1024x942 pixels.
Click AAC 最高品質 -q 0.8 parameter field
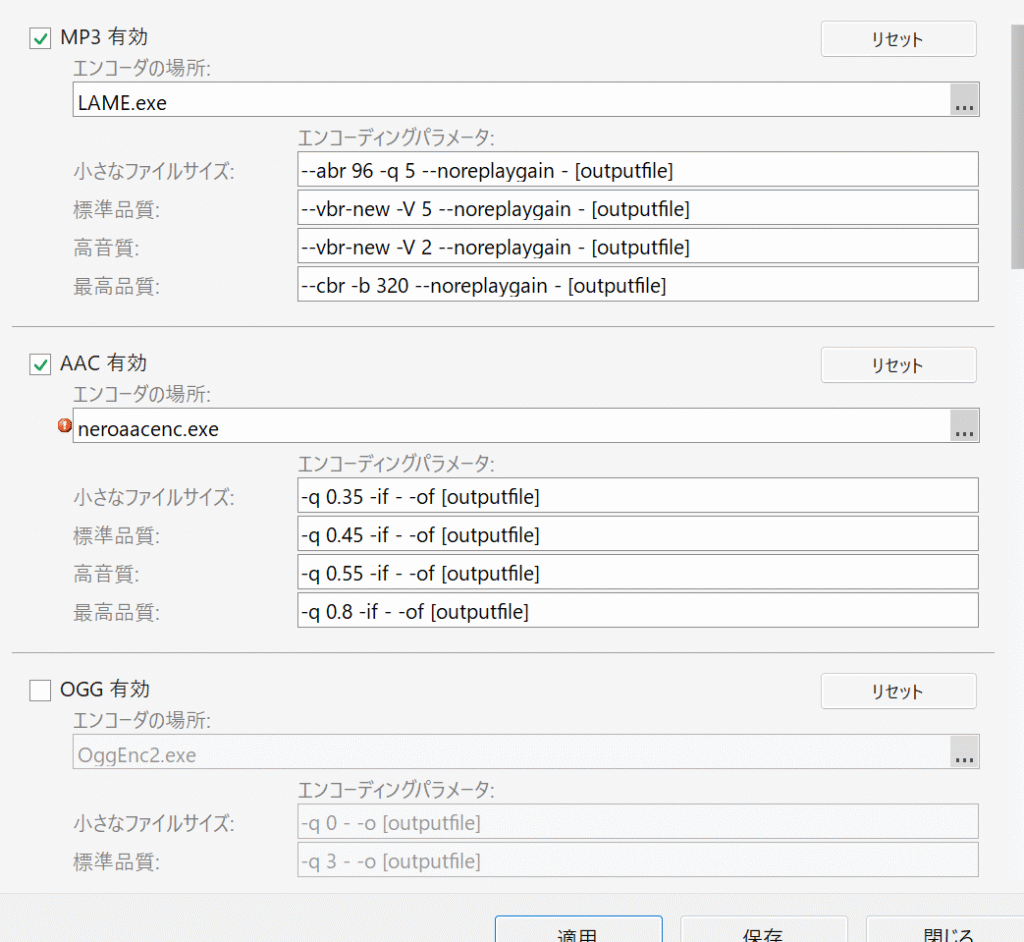[x=637, y=611]
